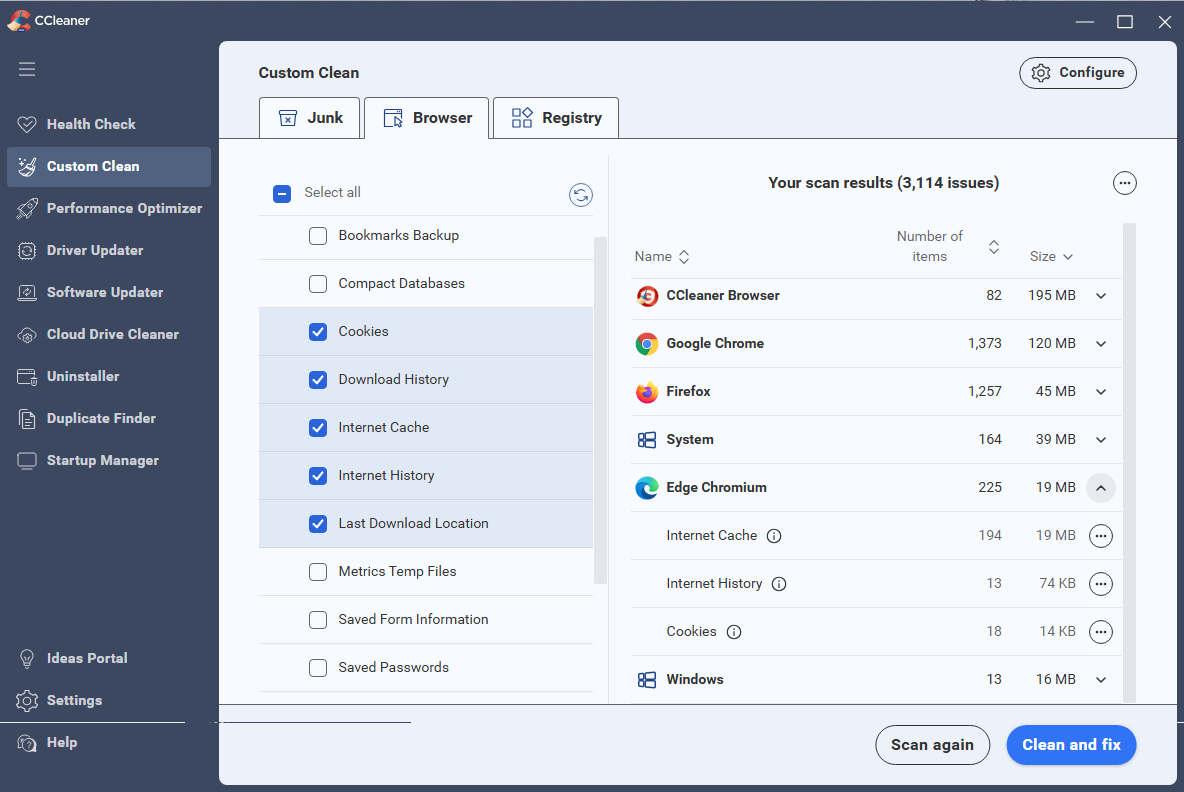
Task: Expand Firefox scan results
Action: click(x=1100, y=392)
